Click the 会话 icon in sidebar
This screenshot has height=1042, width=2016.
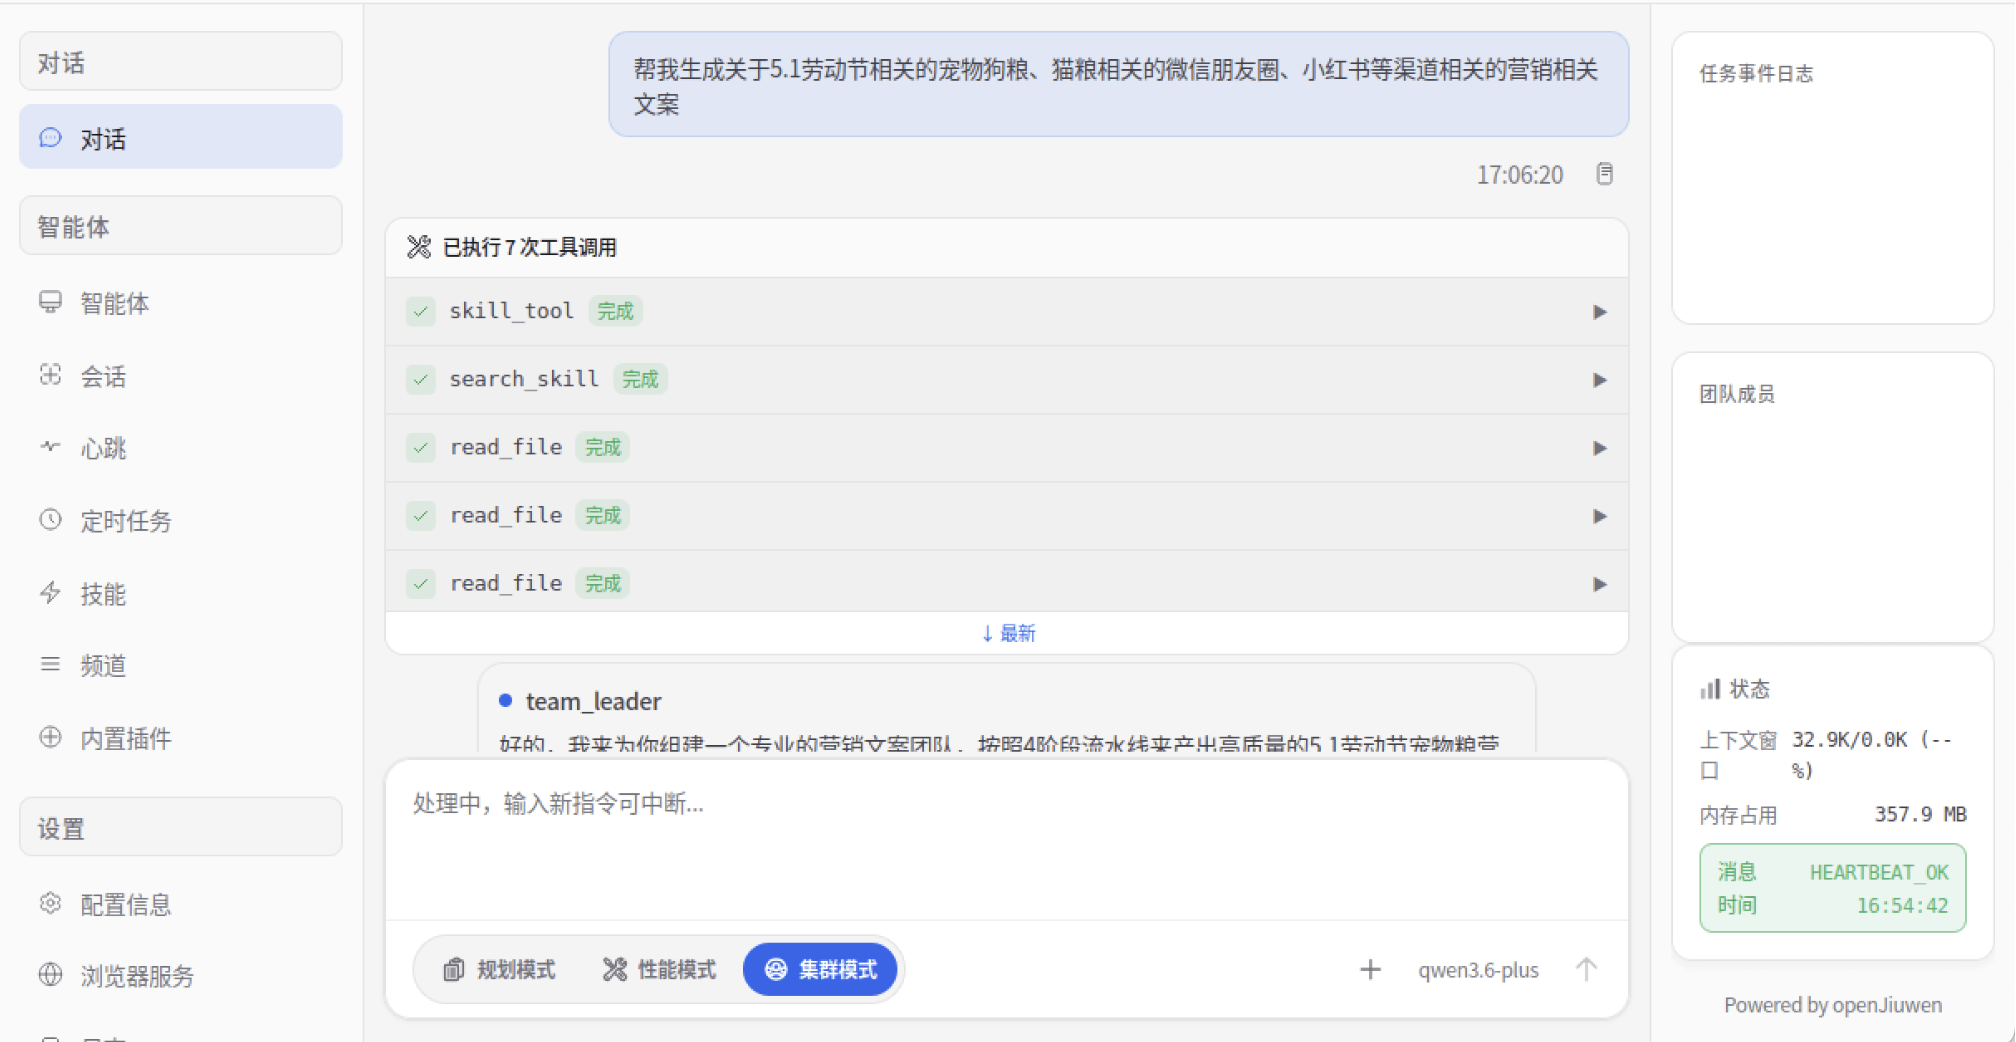point(50,375)
